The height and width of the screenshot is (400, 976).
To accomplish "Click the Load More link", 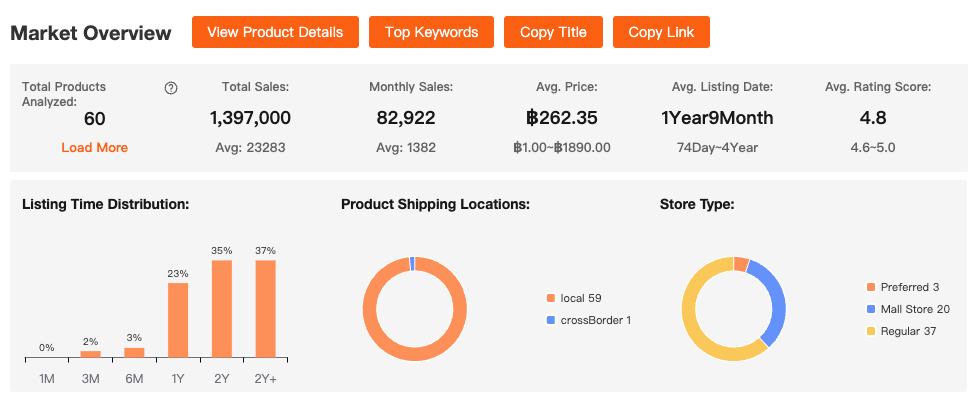I will pyautogui.click(x=95, y=147).
